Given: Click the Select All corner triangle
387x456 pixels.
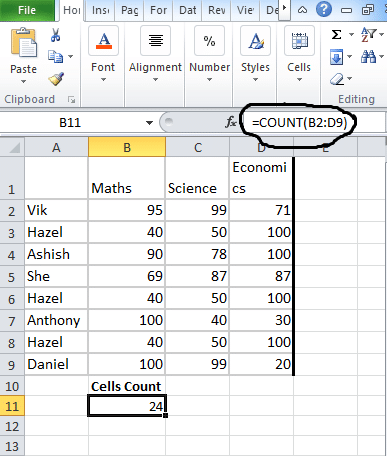Looking at the screenshot, I should click(12, 147).
